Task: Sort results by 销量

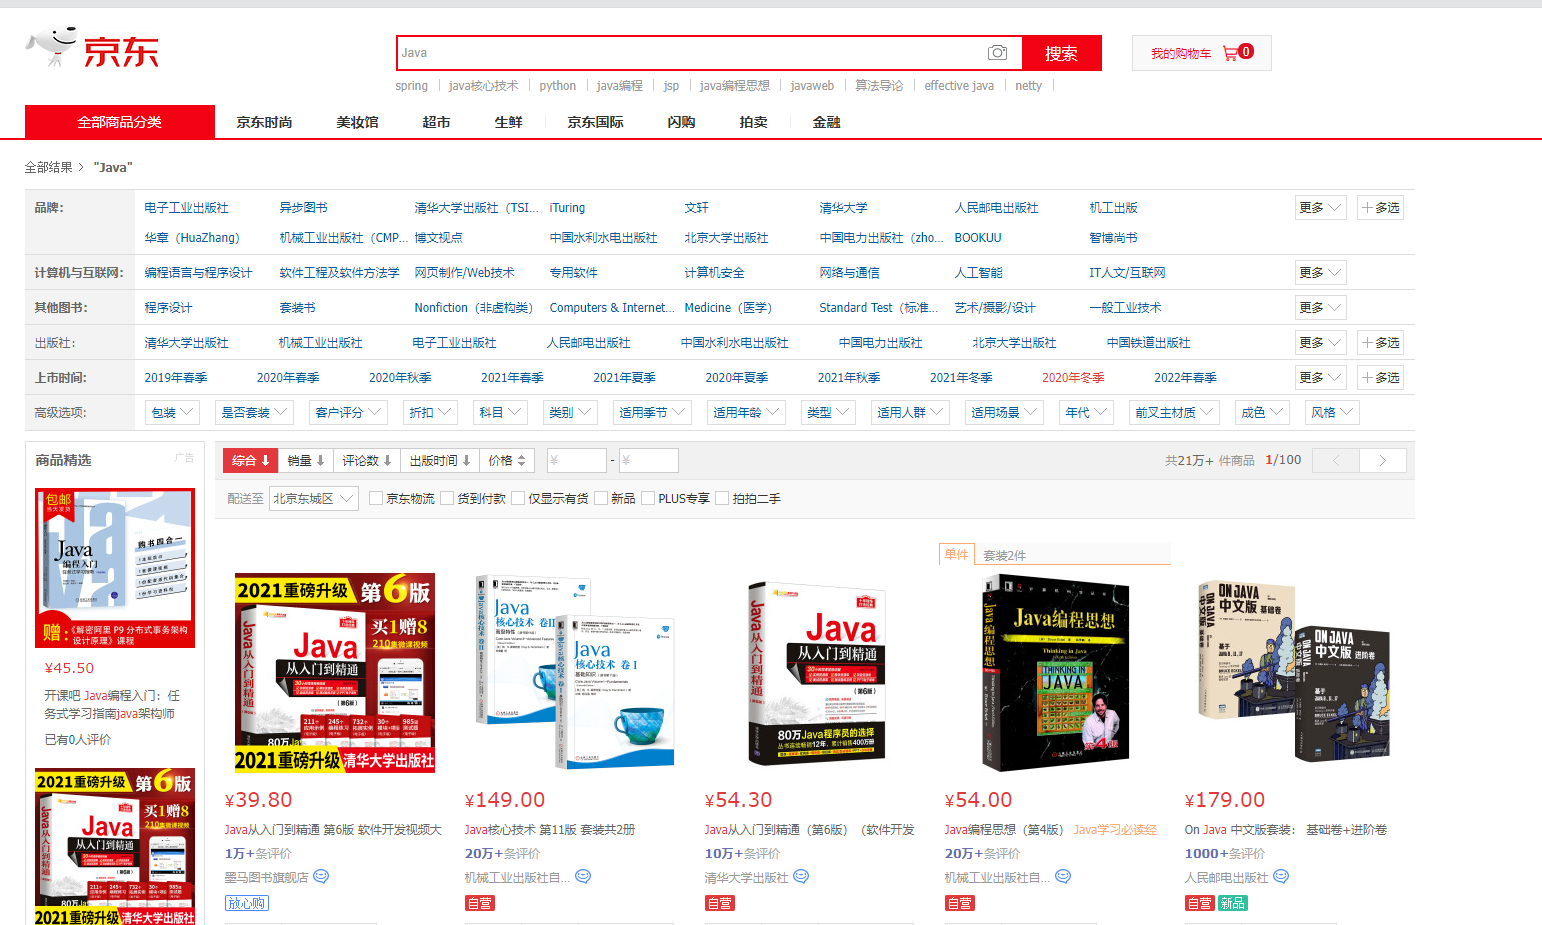Action: [x=306, y=460]
